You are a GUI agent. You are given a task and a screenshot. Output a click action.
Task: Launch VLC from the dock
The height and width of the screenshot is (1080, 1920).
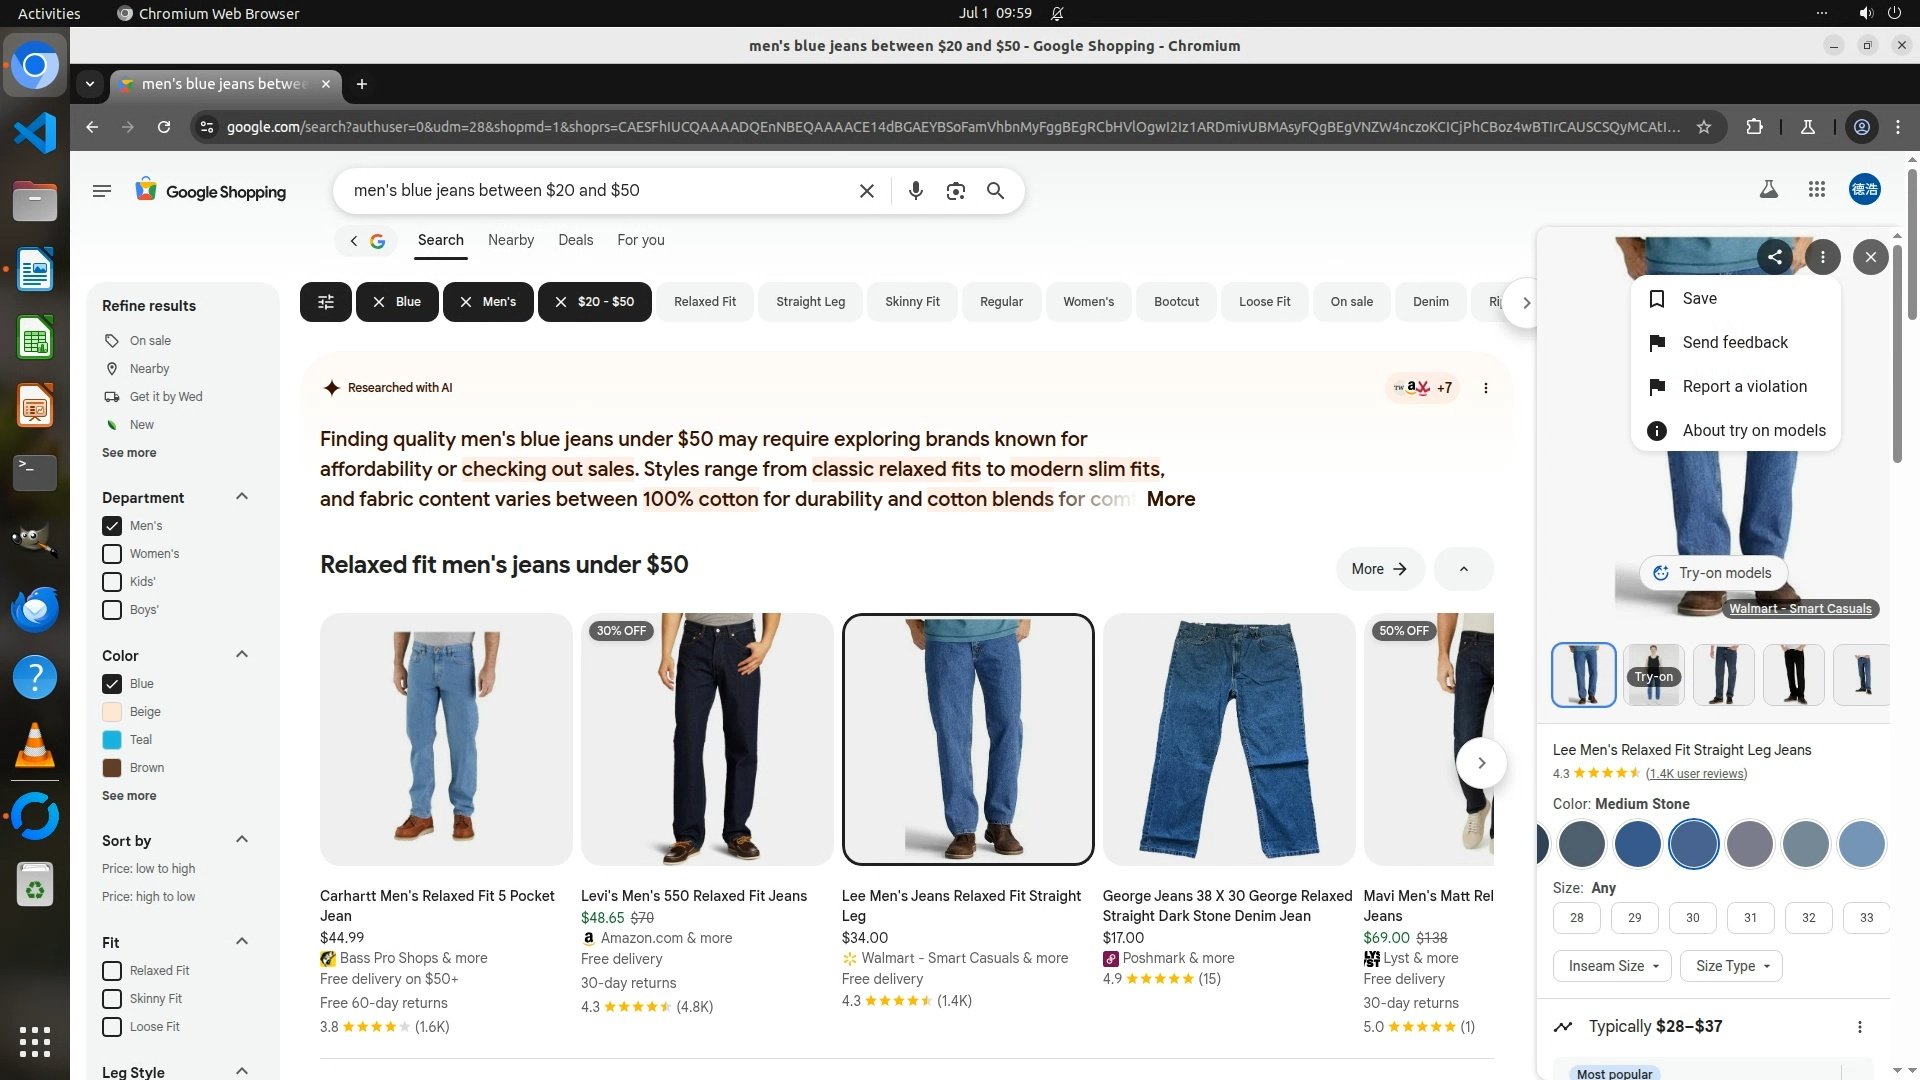click(x=34, y=745)
